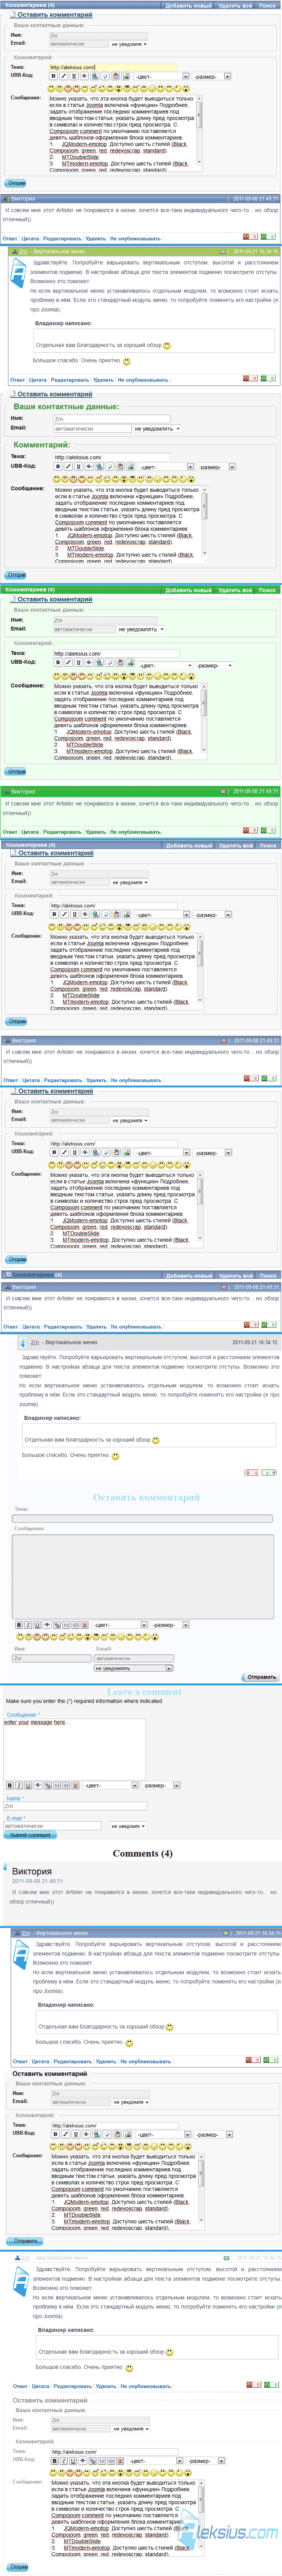Toggle Bold in Leave a comment toolbar
The image size is (282, 2576).
point(10,1785)
